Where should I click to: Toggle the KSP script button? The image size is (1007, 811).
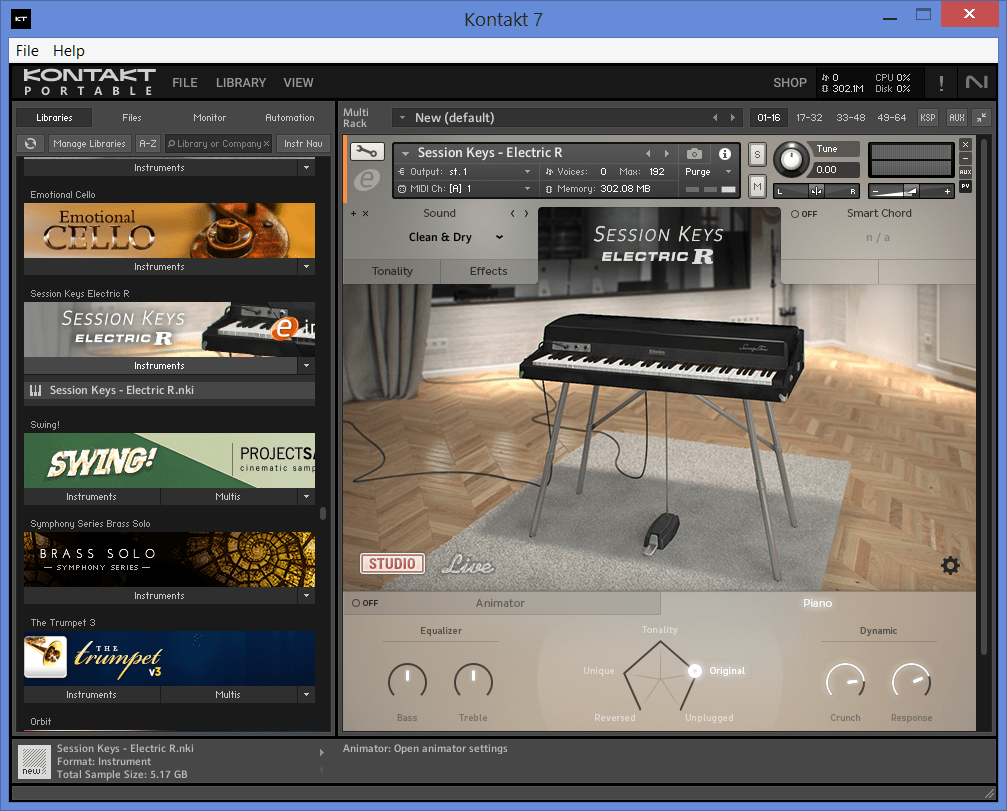pyautogui.click(x=927, y=118)
